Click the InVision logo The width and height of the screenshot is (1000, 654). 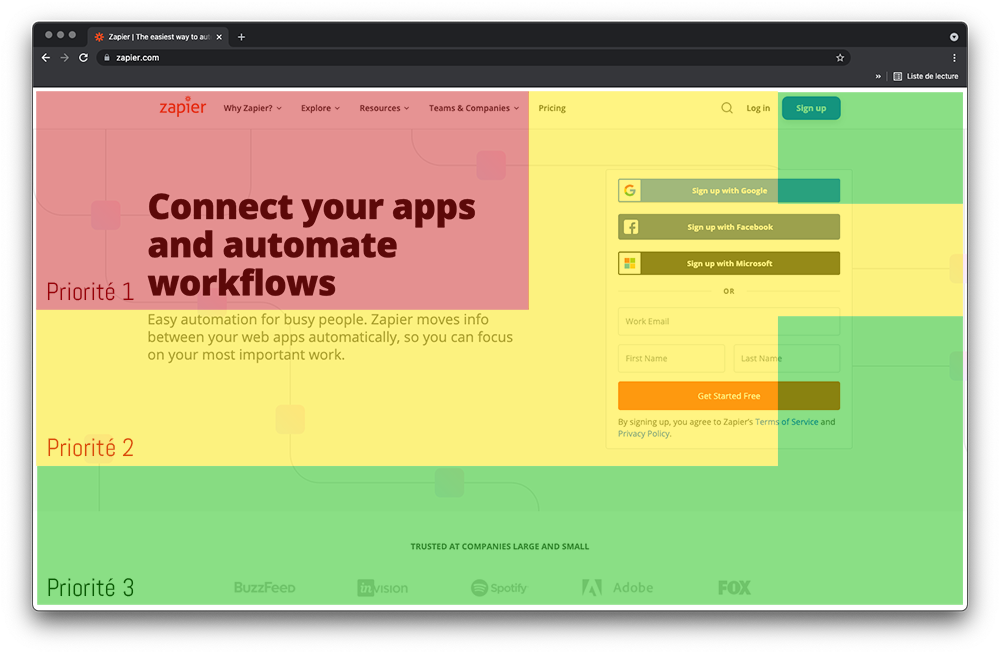coord(382,588)
